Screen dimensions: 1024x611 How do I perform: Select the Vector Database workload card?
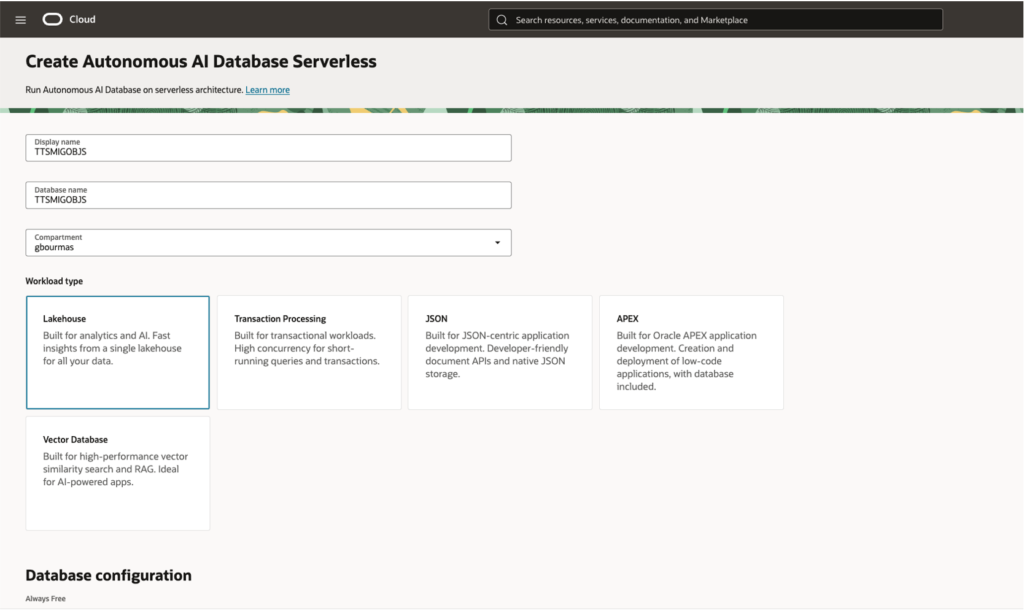[x=118, y=473]
